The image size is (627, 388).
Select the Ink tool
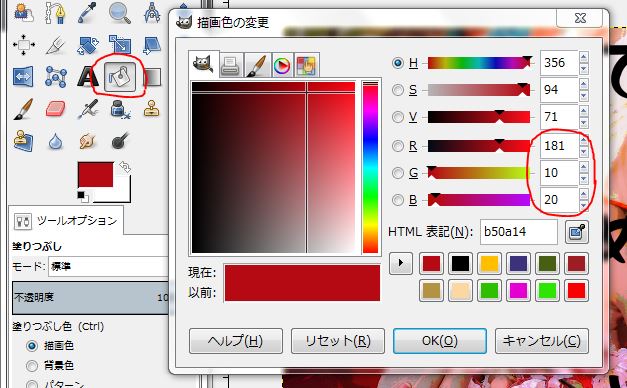coord(120,109)
